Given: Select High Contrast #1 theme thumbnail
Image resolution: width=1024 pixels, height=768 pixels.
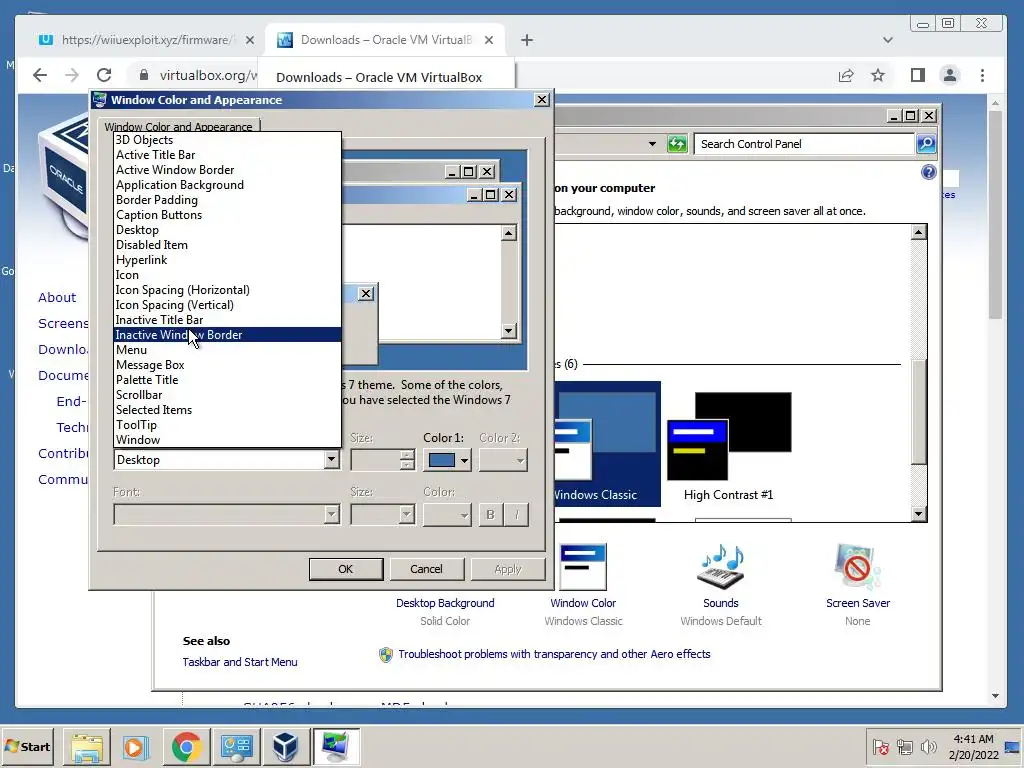Looking at the screenshot, I should 729,446.
